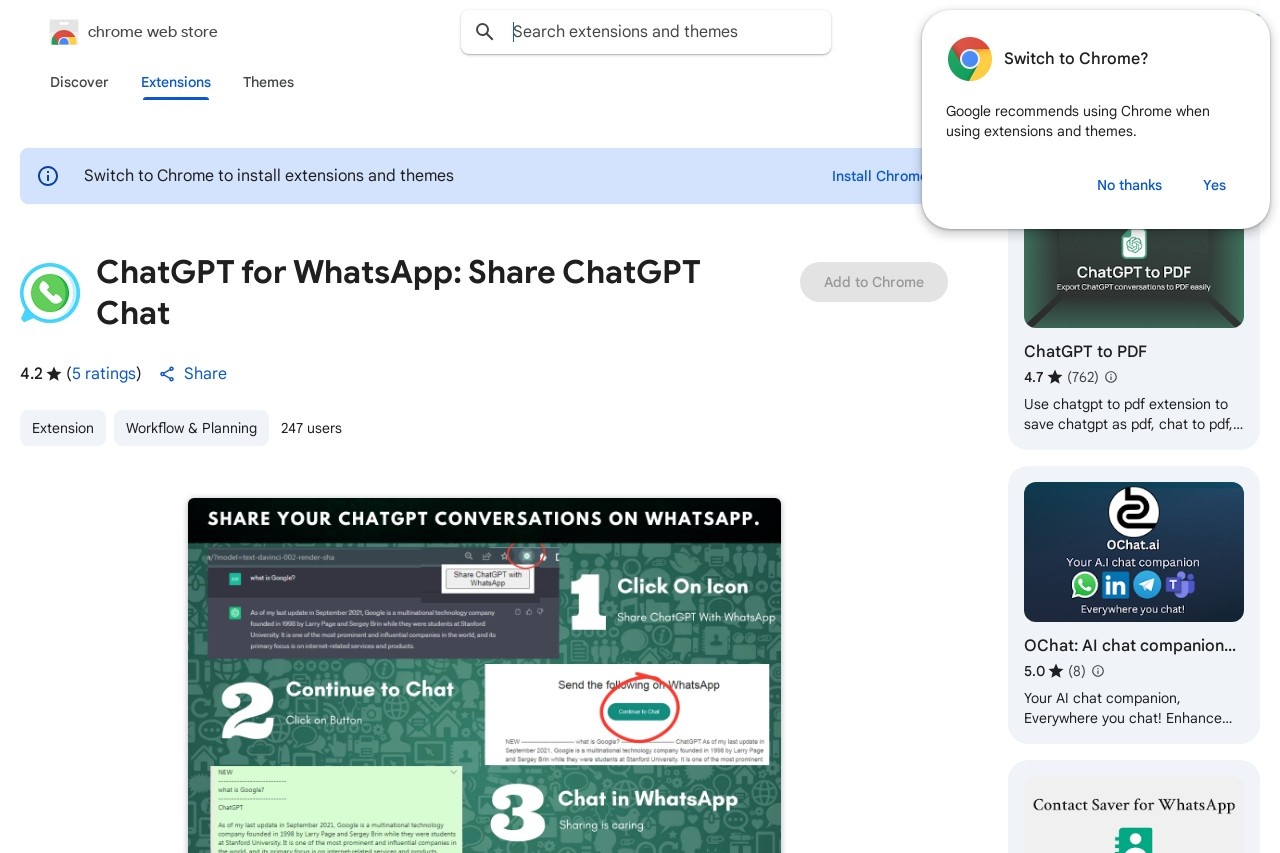Screen dimensions: 1280x853
Task: Click the ChatGPT for WhatsApp extension title
Action: click(x=398, y=292)
